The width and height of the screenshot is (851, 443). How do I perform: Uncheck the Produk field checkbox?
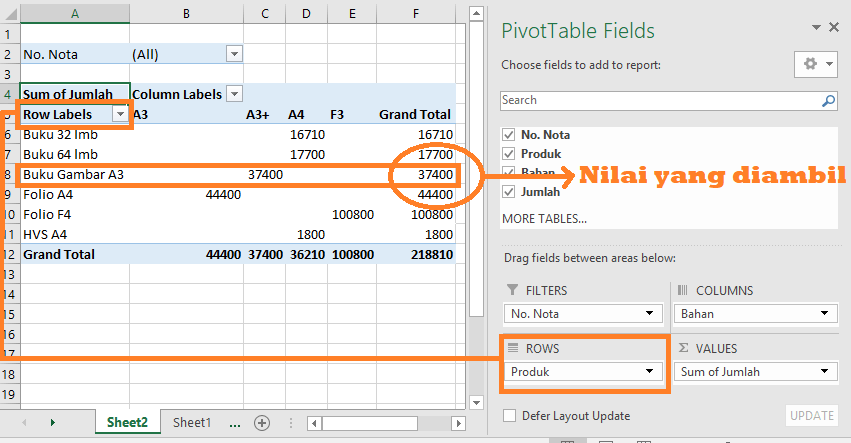[x=509, y=154]
